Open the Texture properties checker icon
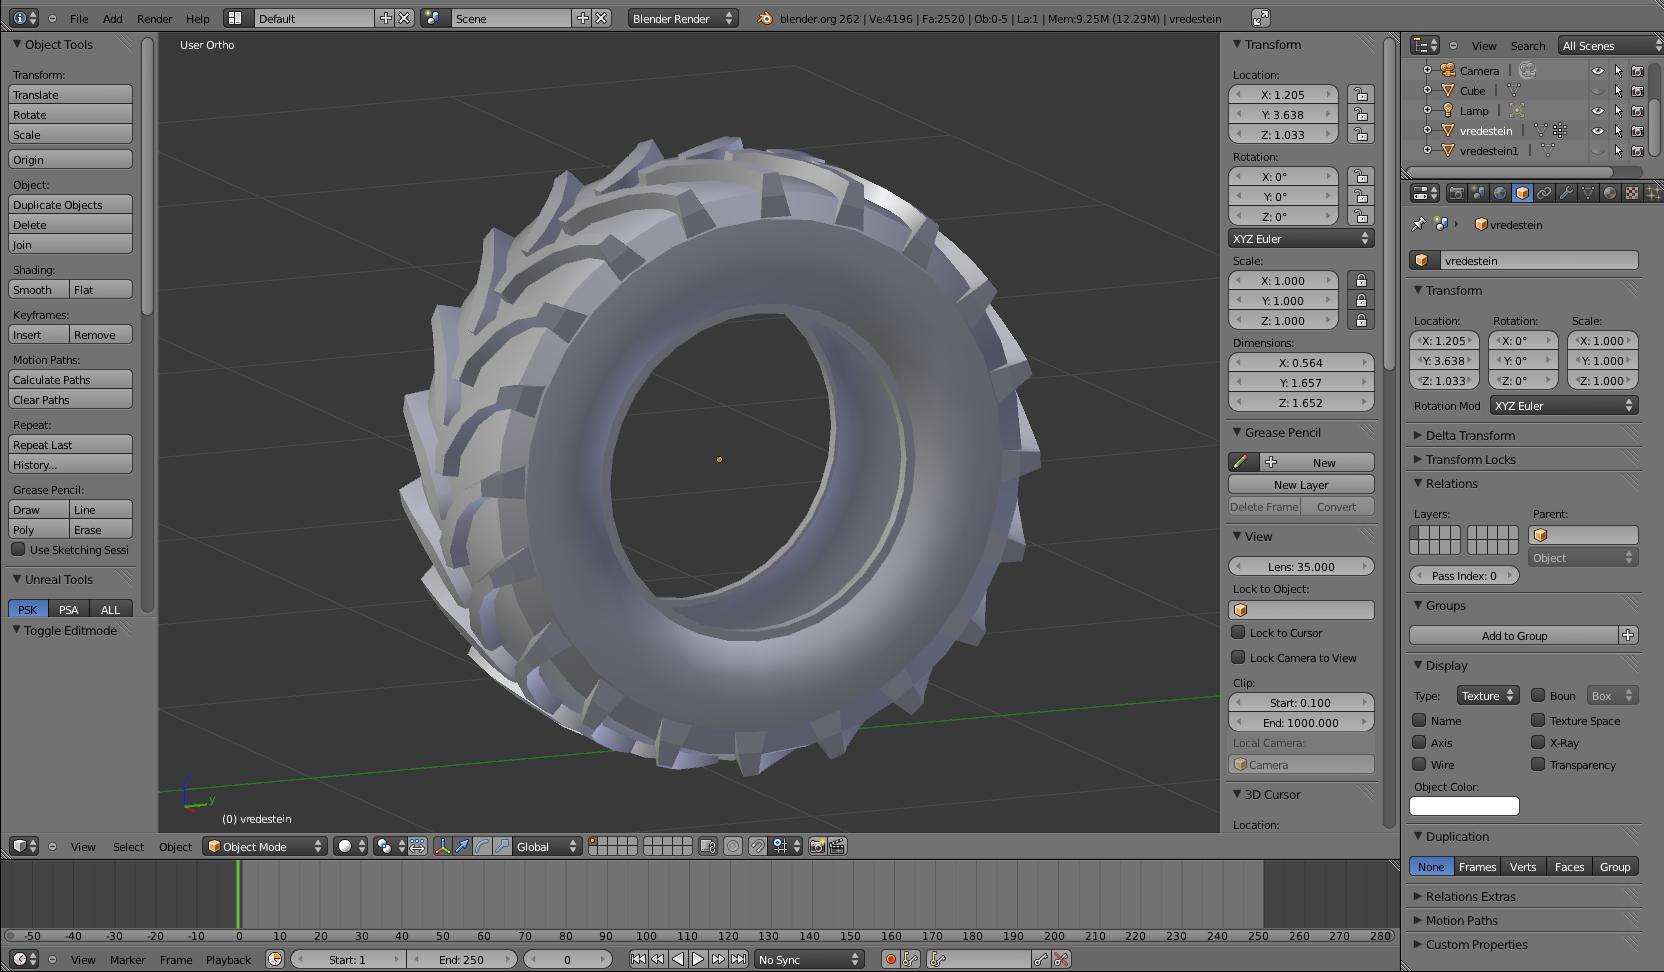Screen dimensions: 1664x972 [1632, 193]
